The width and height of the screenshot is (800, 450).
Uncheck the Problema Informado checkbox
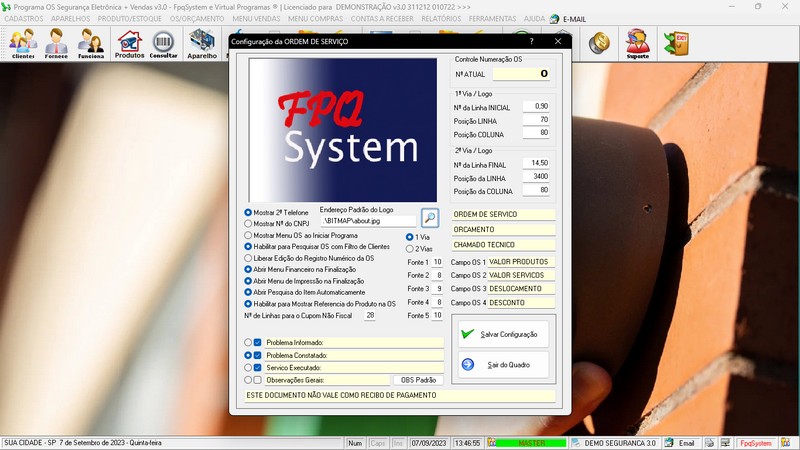point(258,342)
